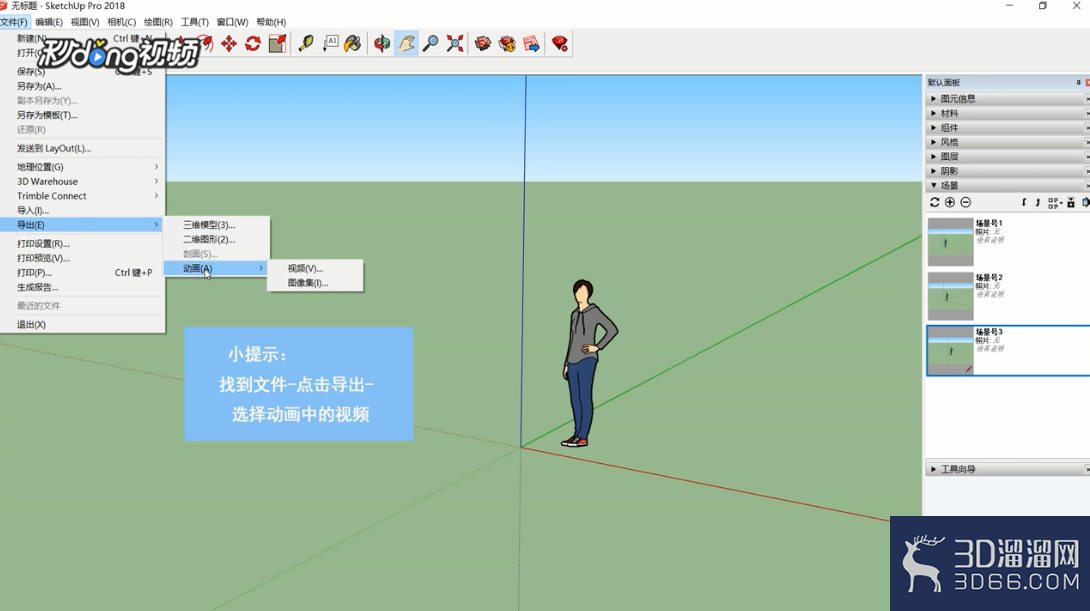Close the 图元信息 panel section
The height and width of the screenshot is (611, 1090).
click(1087, 99)
